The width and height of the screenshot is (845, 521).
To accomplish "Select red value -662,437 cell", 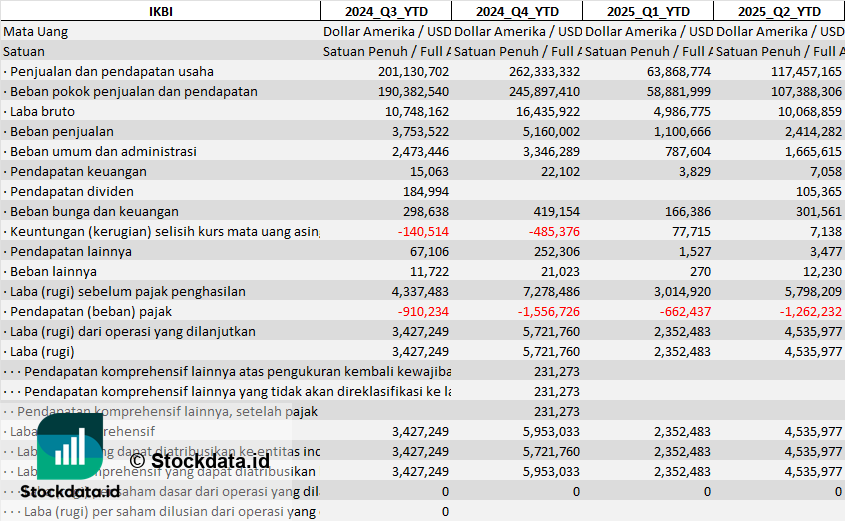I will click(685, 311).
